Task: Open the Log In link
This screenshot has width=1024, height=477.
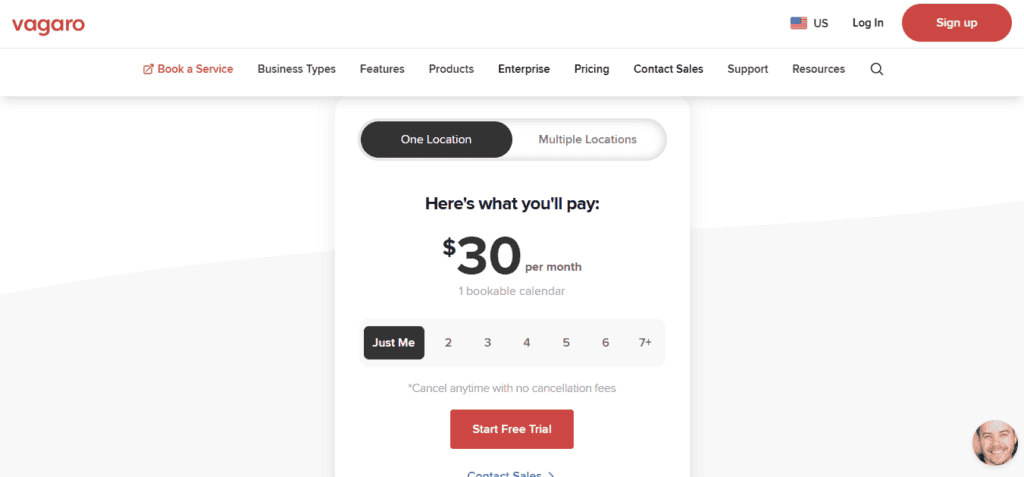Action: (x=868, y=23)
